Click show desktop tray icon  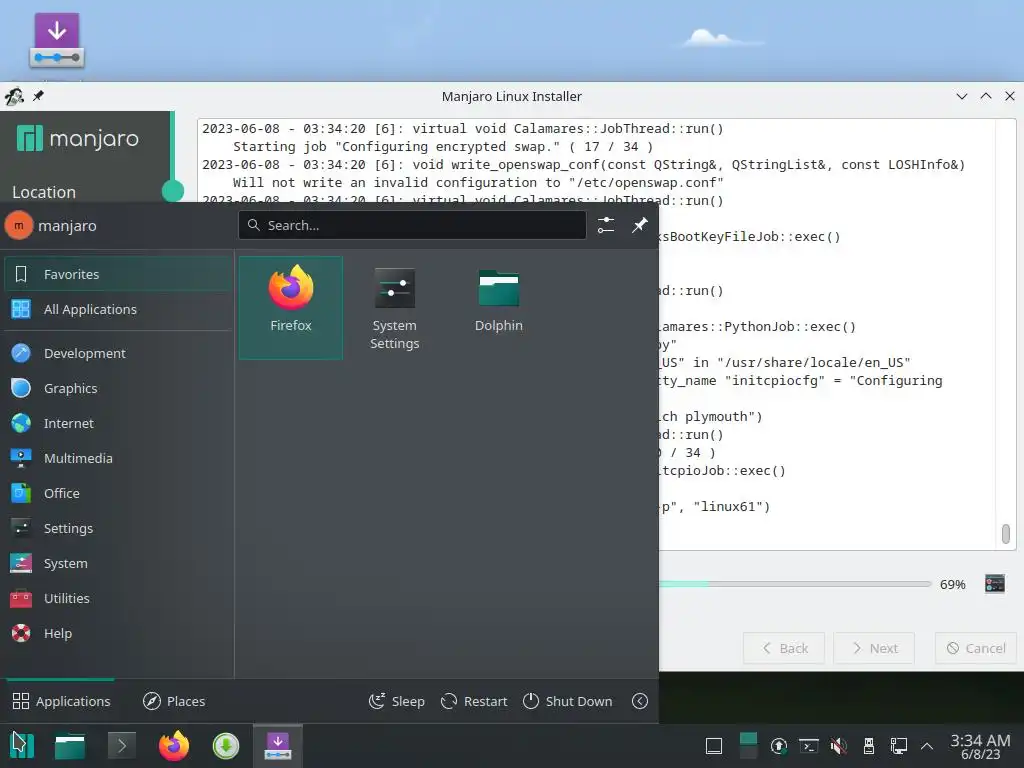(x=714, y=746)
